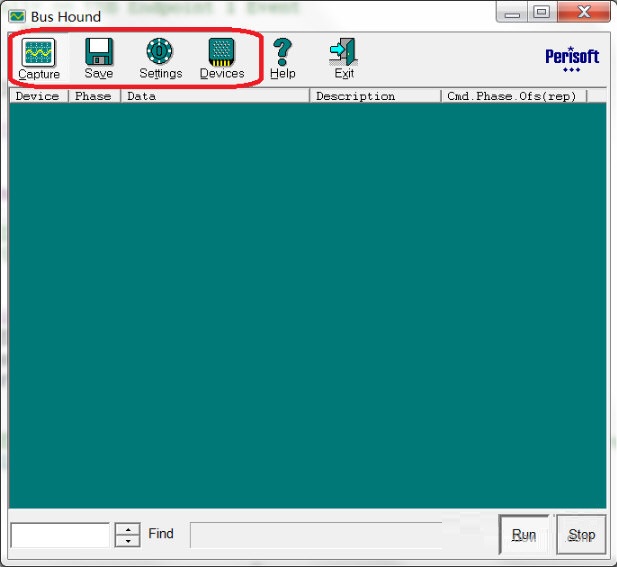
Task: Click the find up arrow
Action: (127, 529)
